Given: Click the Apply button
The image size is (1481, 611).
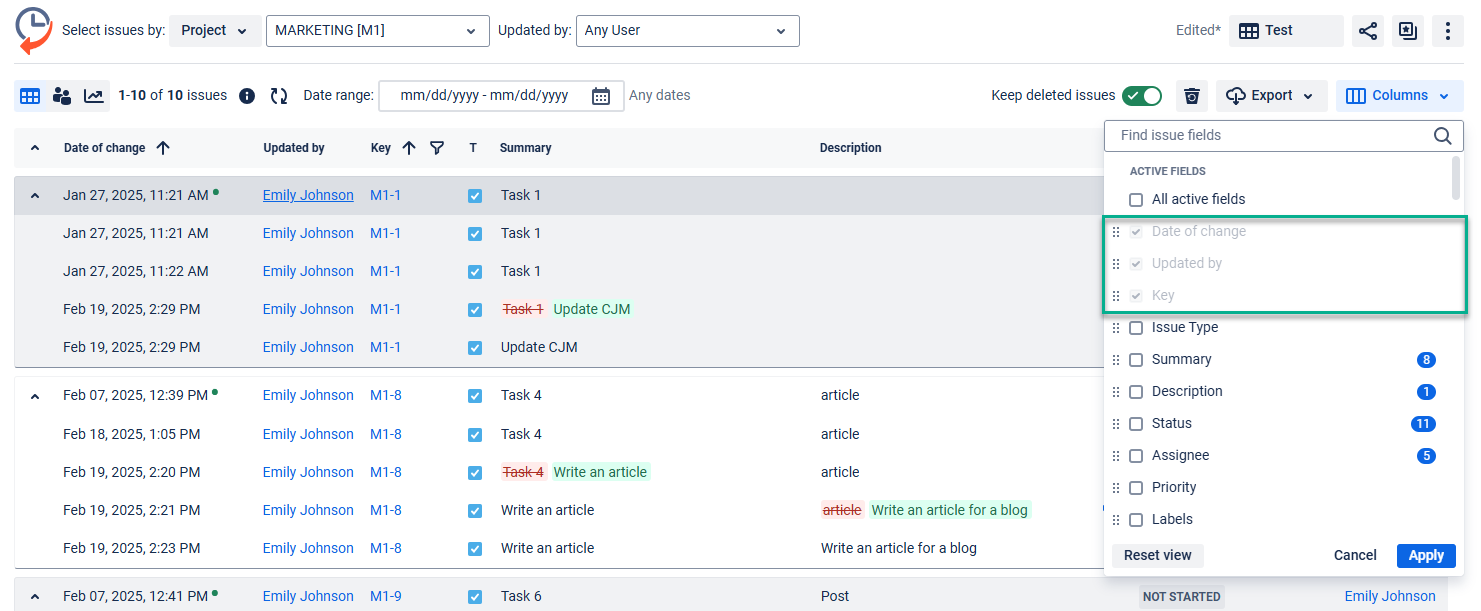Looking at the screenshot, I should (x=1425, y=556).
